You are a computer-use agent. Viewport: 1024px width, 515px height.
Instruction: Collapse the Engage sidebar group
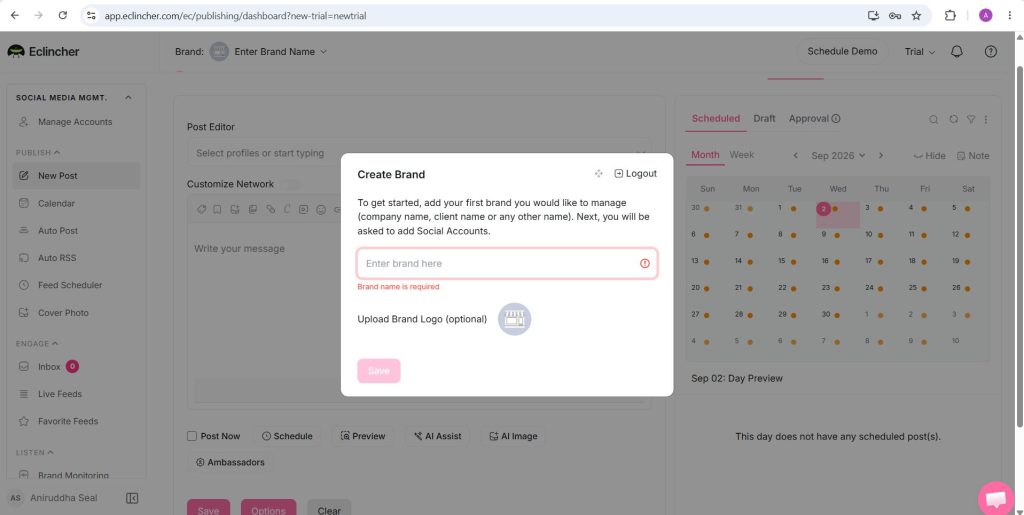tap(37, 343)
